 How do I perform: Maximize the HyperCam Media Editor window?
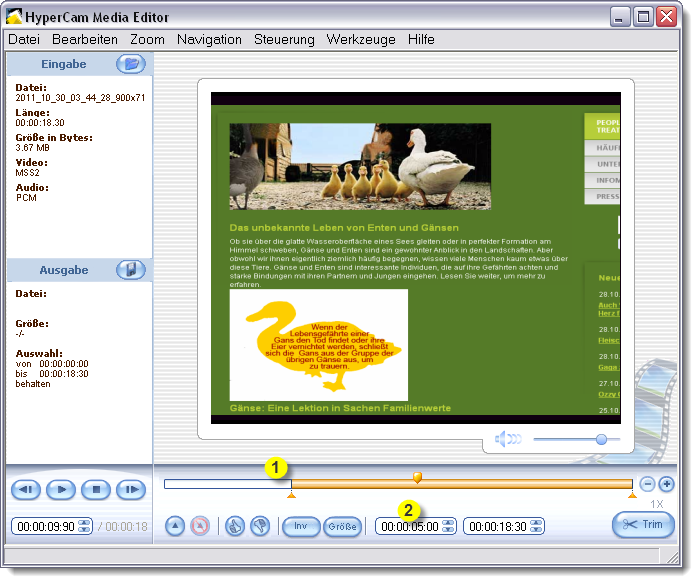point(643,17)
